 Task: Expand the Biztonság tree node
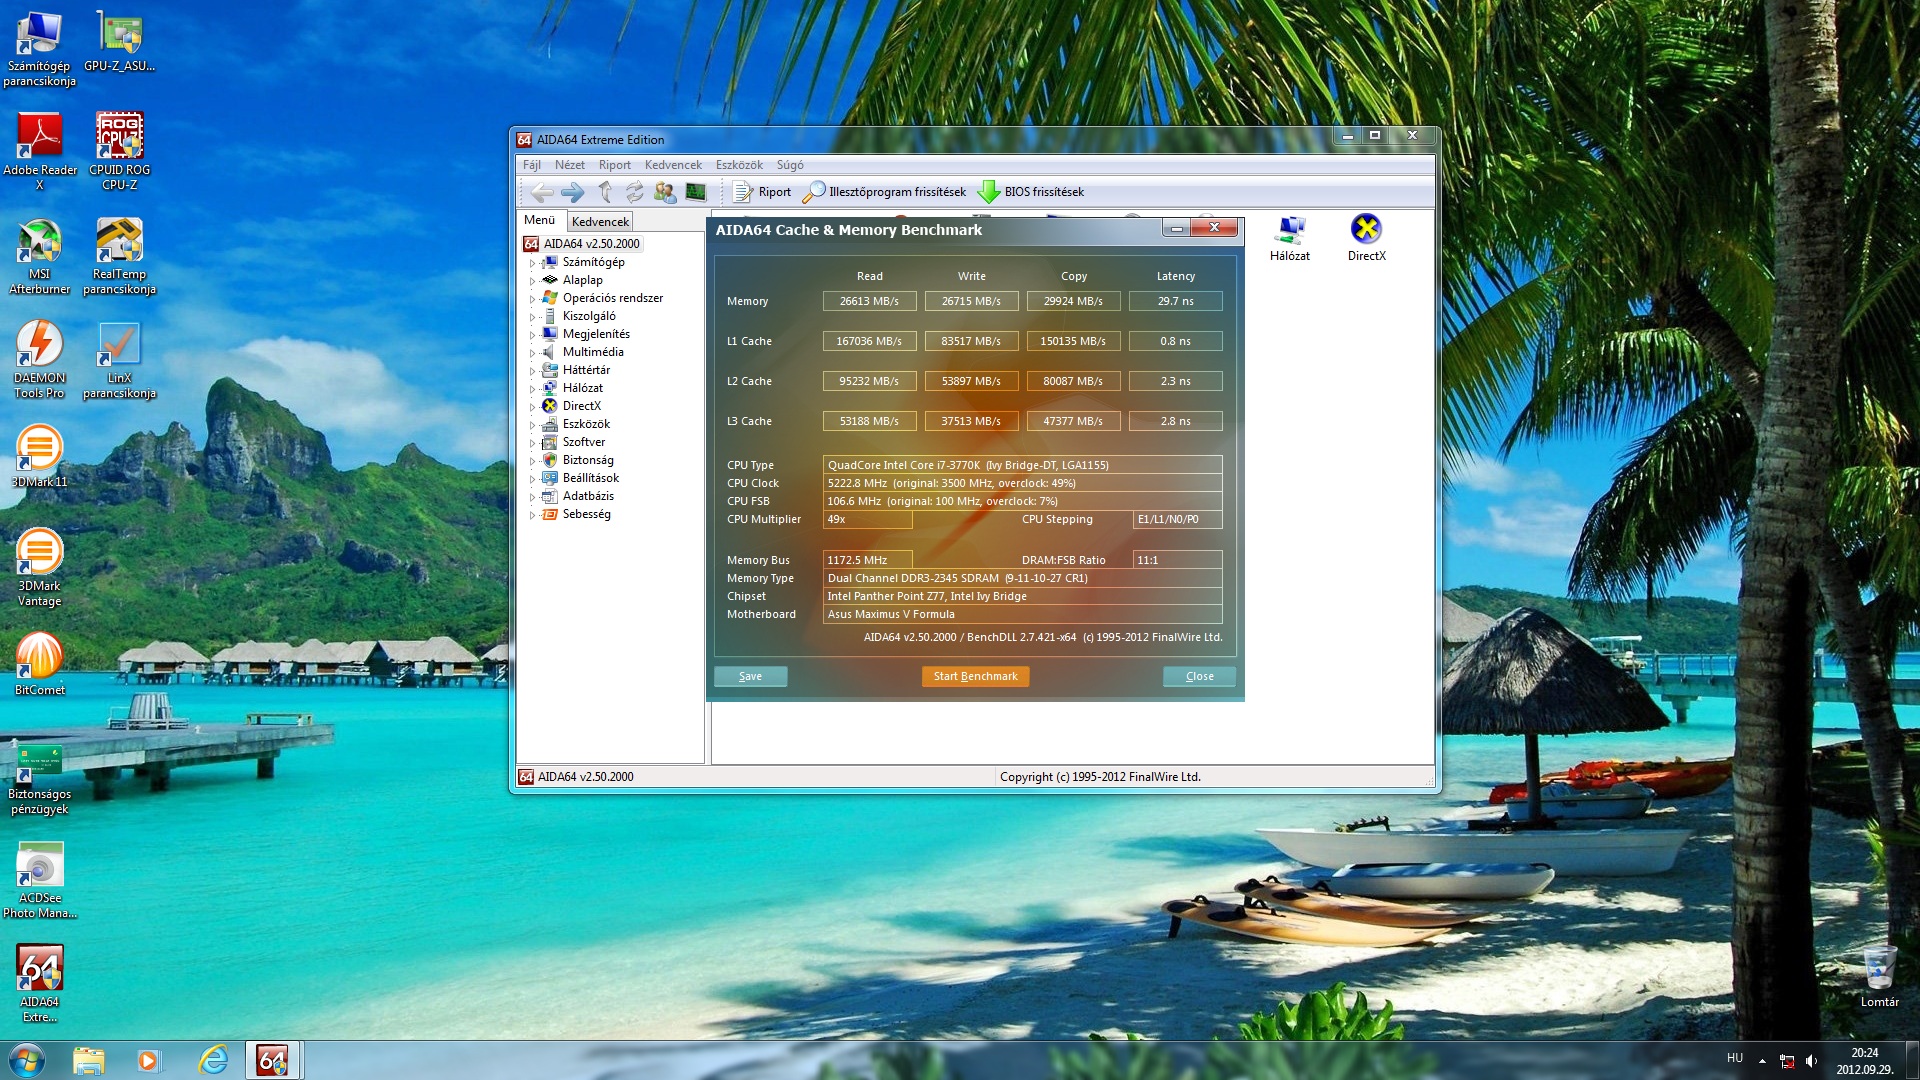(532, 461)
